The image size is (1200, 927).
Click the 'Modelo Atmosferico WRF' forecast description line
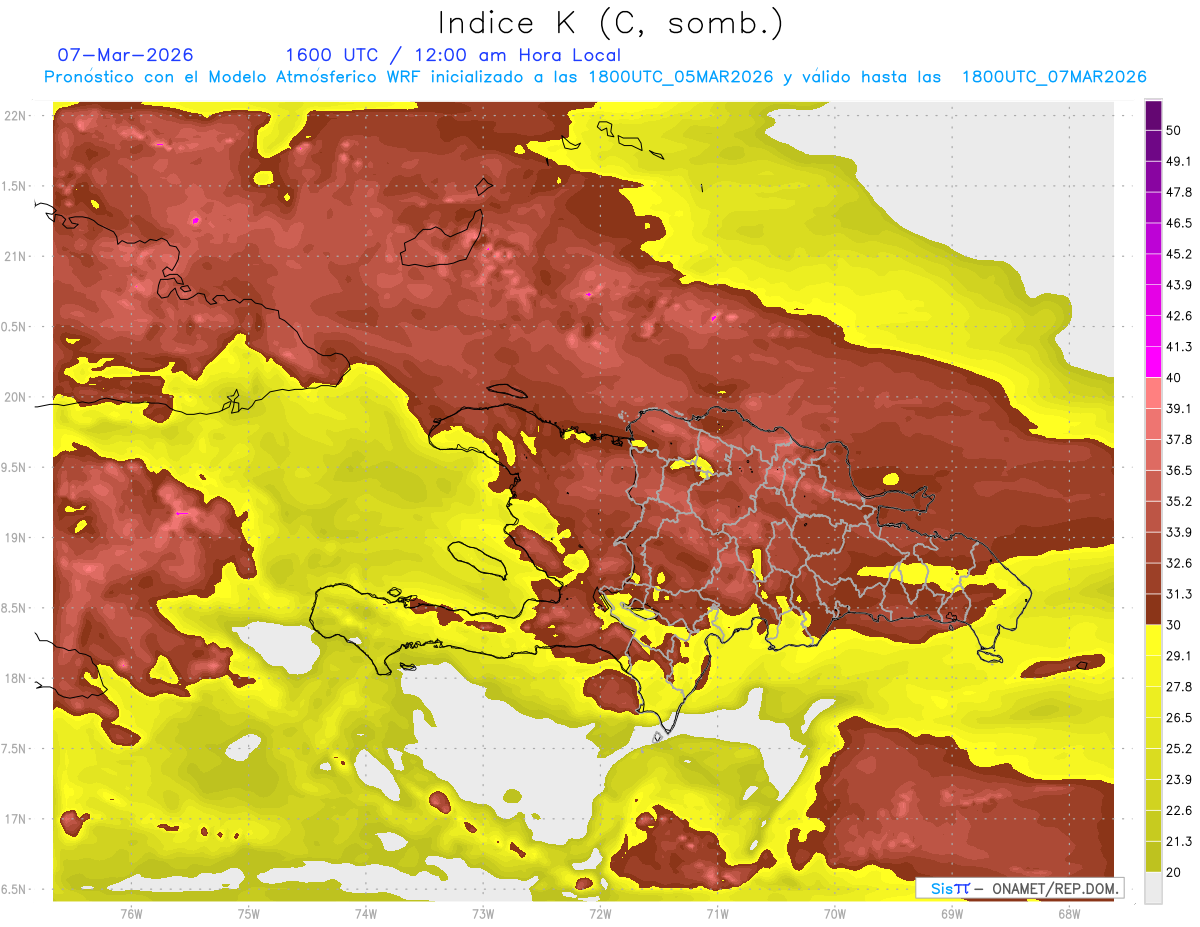coord(595,77)
